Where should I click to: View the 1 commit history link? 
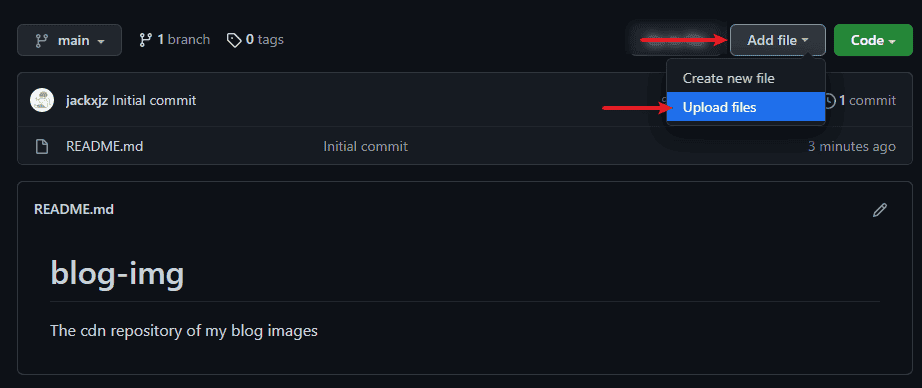[x=860, y=101]
